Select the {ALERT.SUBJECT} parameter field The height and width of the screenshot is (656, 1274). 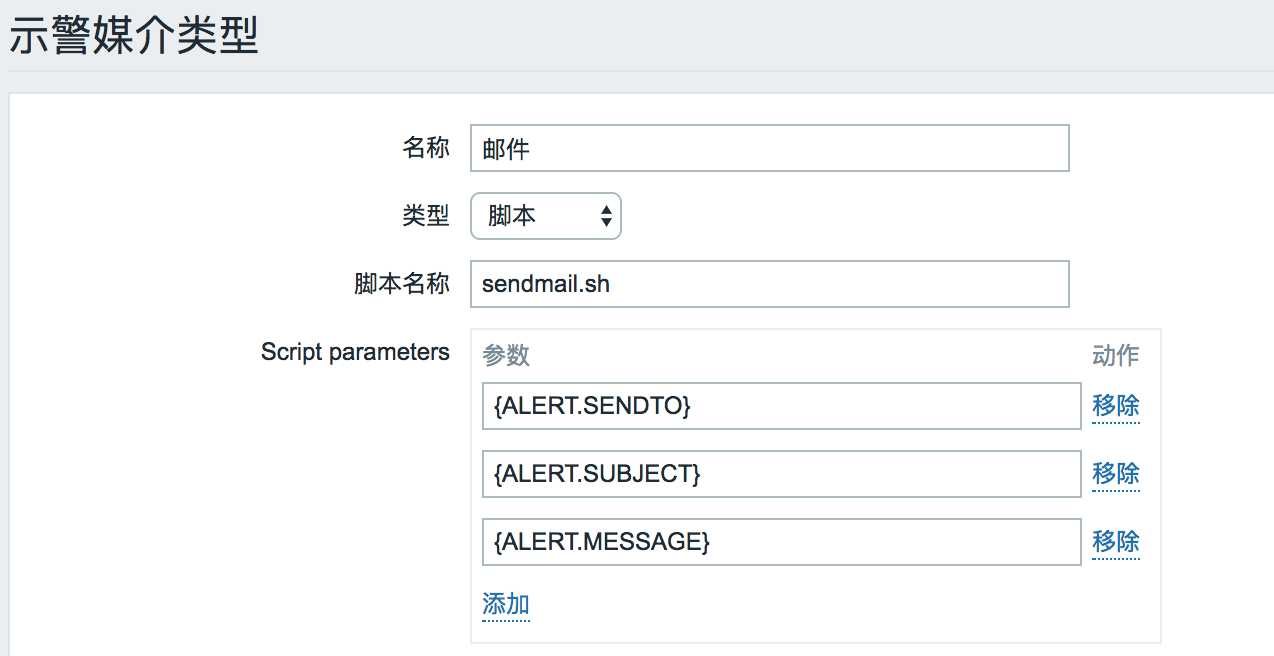780,473
